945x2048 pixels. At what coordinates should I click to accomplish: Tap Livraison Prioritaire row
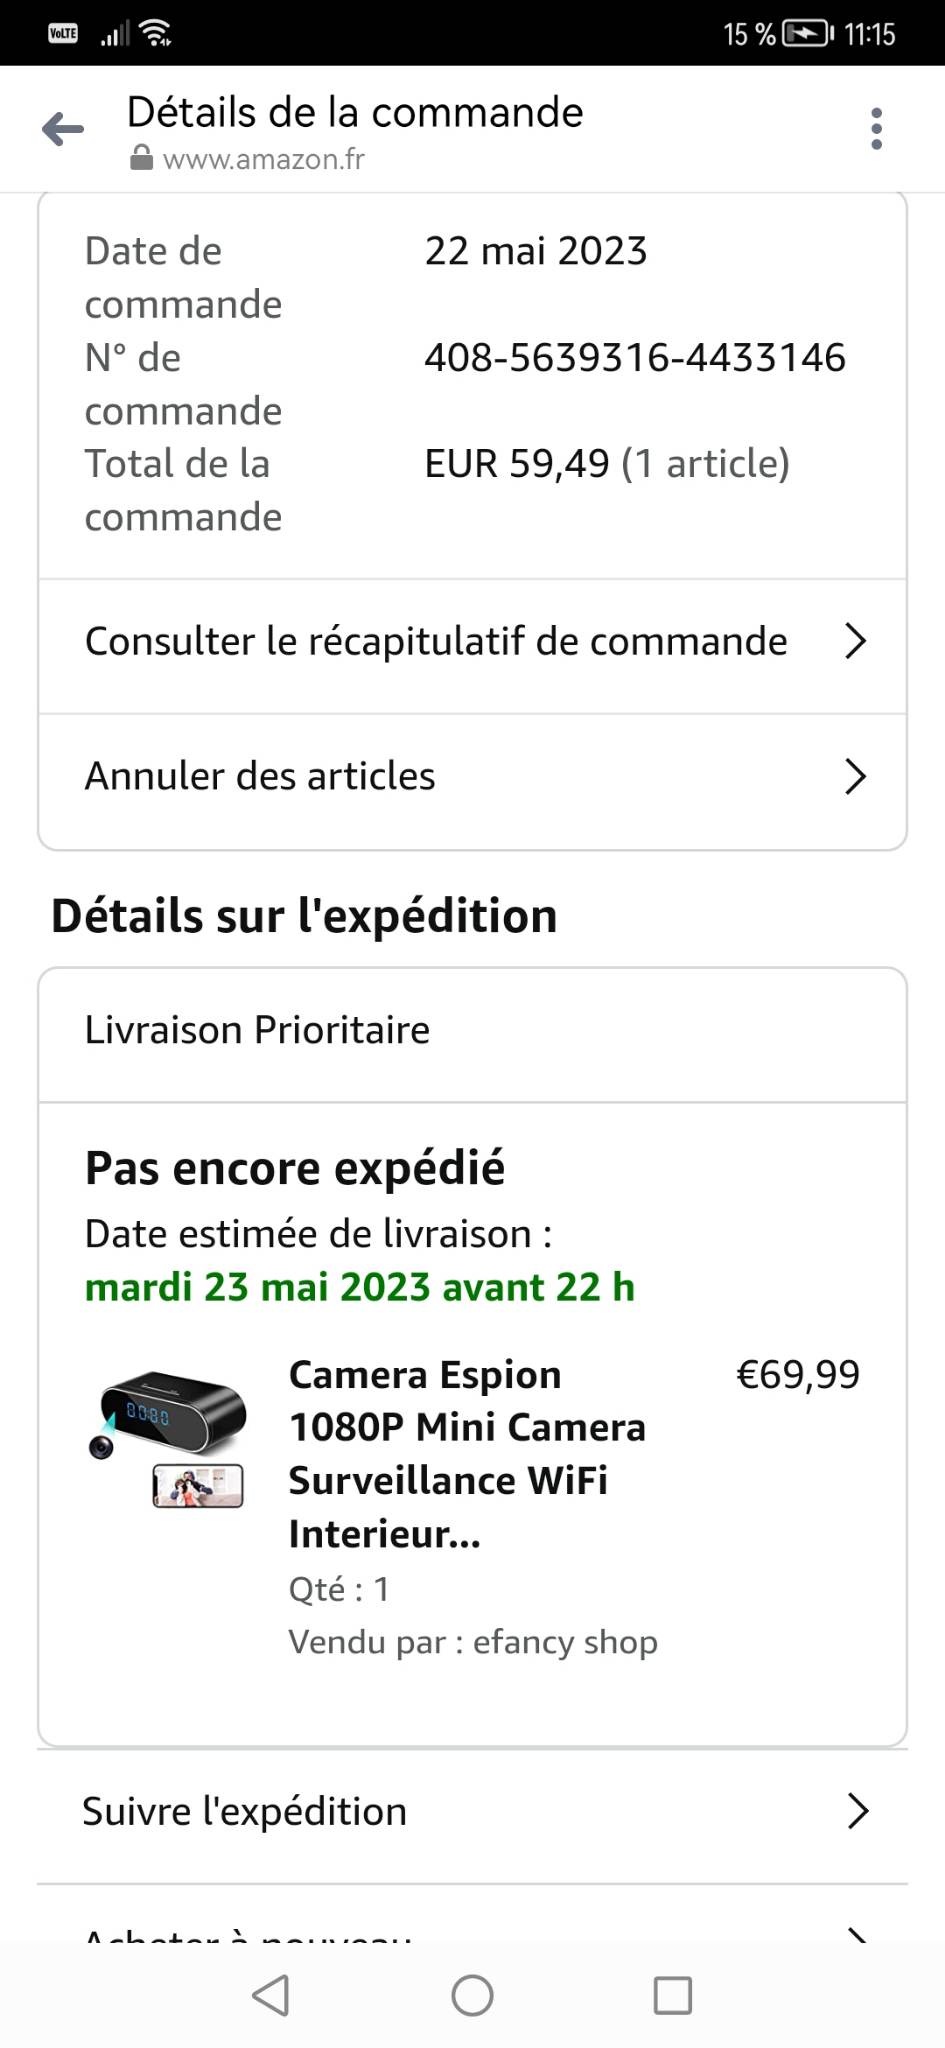coord(257,1030)
